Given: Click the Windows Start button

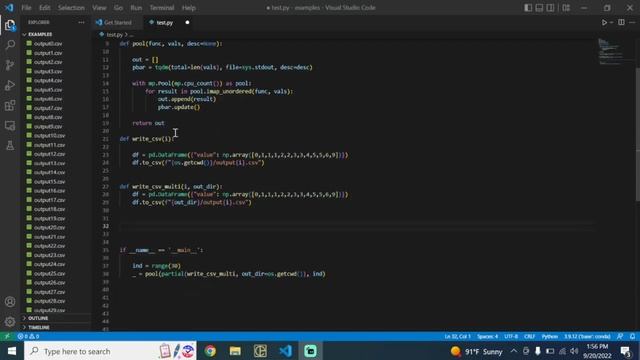Looking at the screenshot, I should click(x=11, y=351).
